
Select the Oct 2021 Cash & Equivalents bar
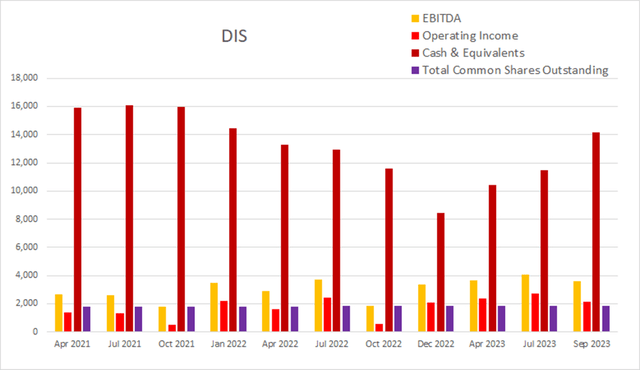tap(181, 219)
